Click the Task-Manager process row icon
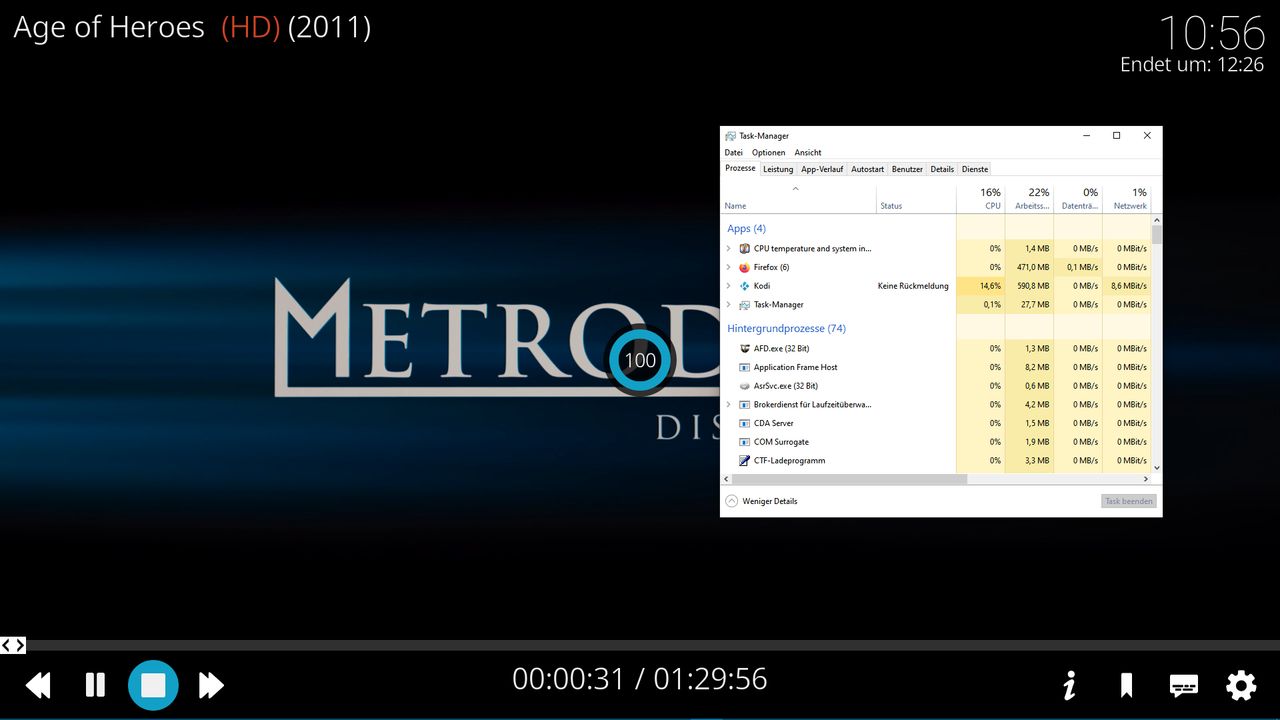The image size is (1280, 720). click(744, 304)
